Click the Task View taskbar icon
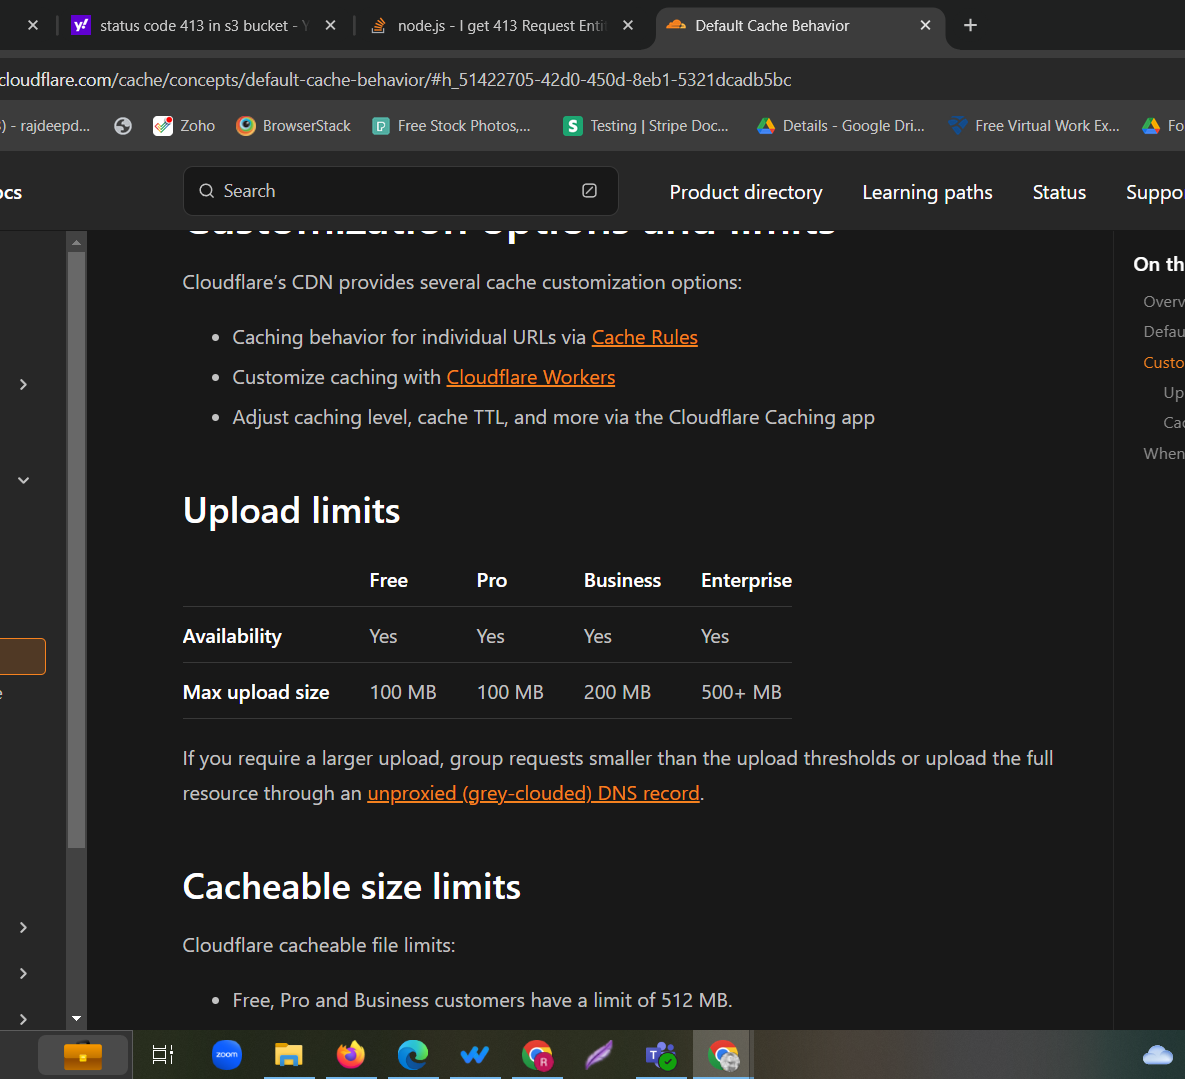This screenshot has width=1185, height=1079. pyautogui.click(x=162, y=1055)
